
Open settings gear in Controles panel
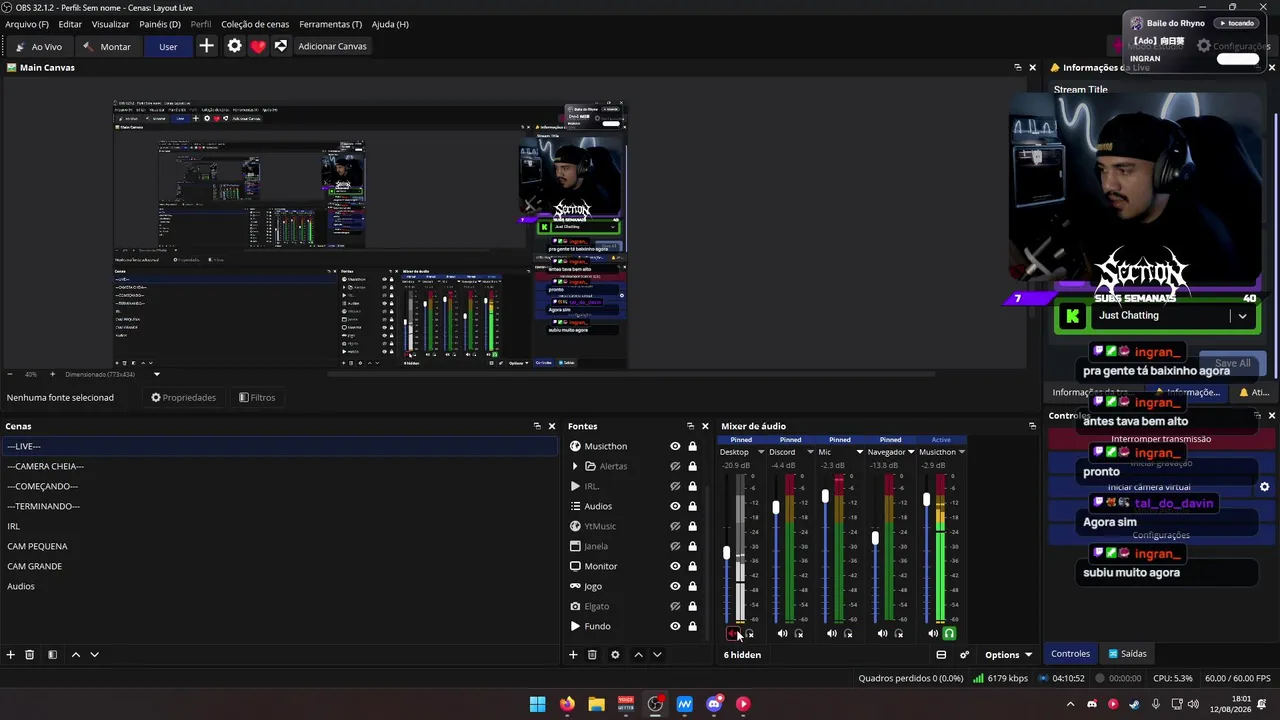pyautogui.click(x=1264, y=487)
